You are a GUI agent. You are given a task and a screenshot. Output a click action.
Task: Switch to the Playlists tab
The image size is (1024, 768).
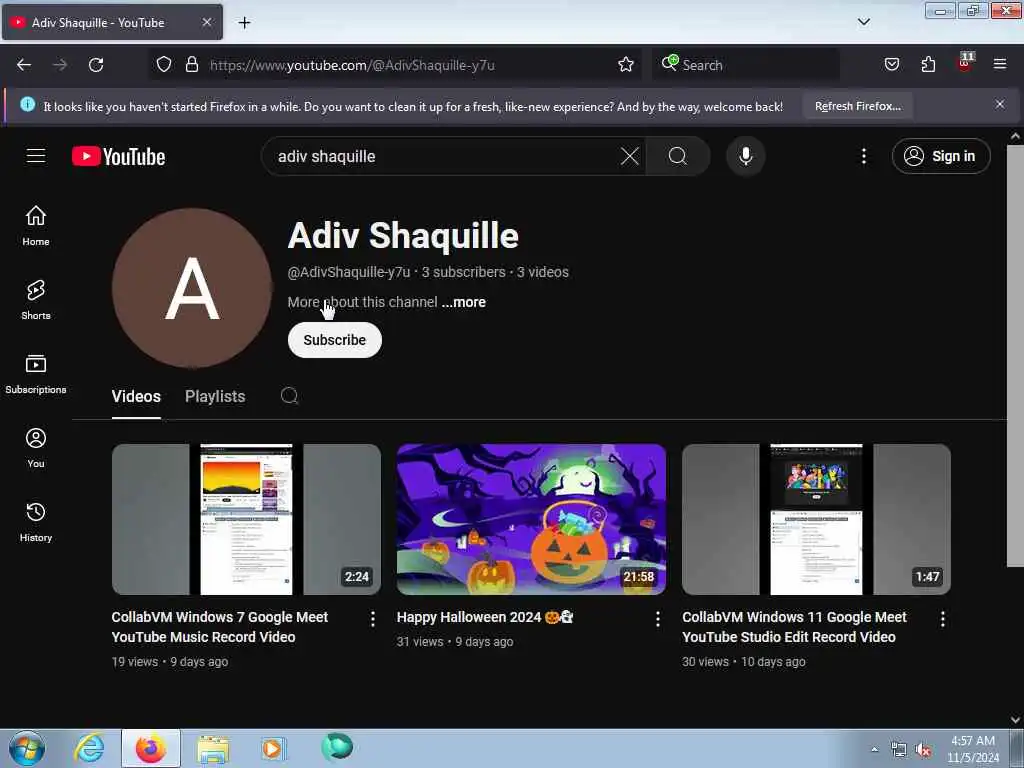click(215, 396)
